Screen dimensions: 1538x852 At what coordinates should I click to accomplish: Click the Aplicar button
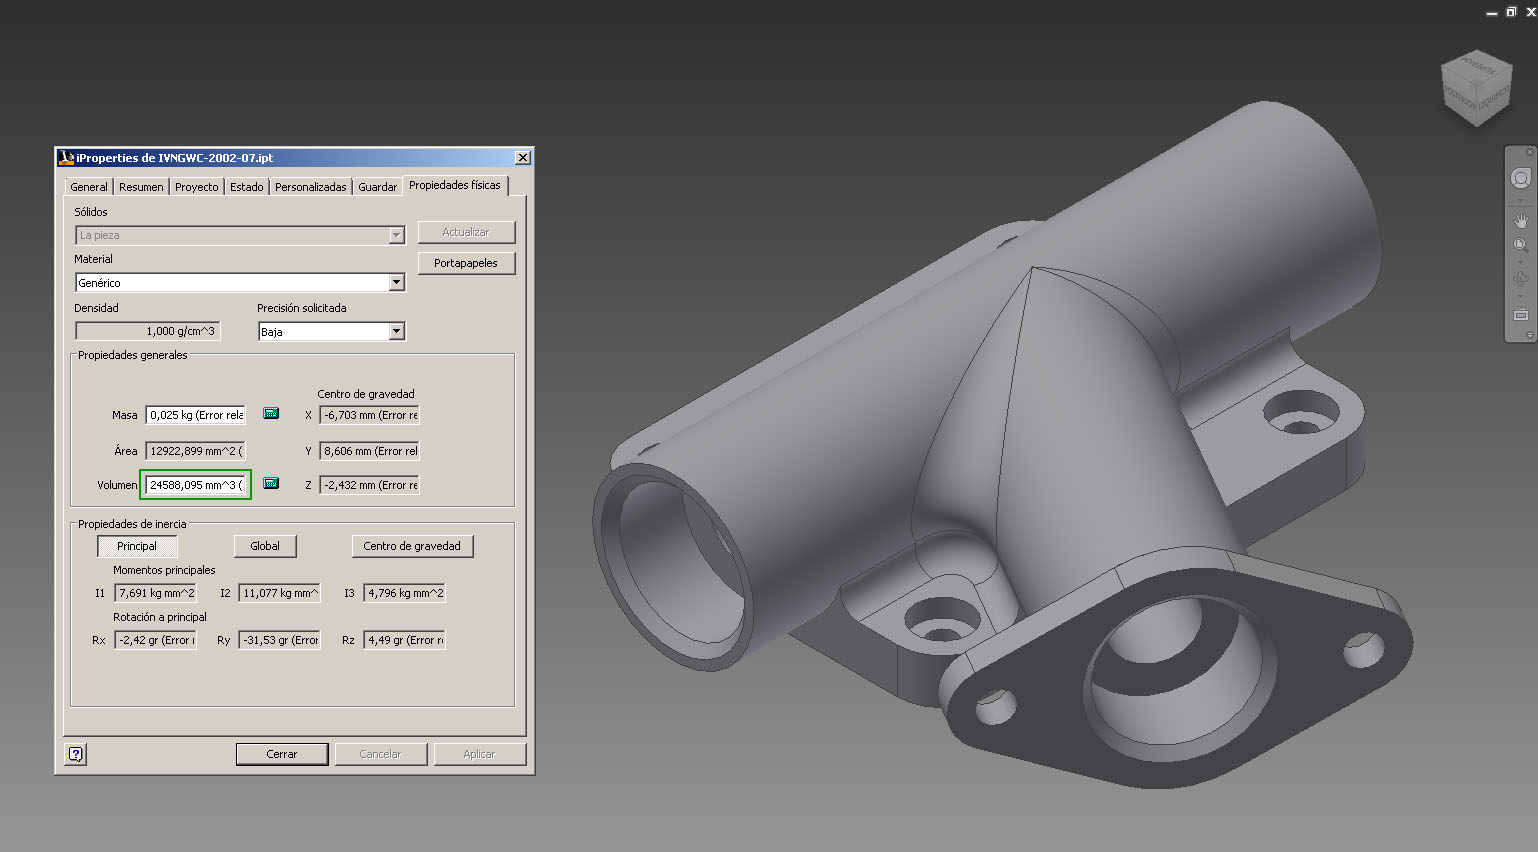(x=479, y=754)
